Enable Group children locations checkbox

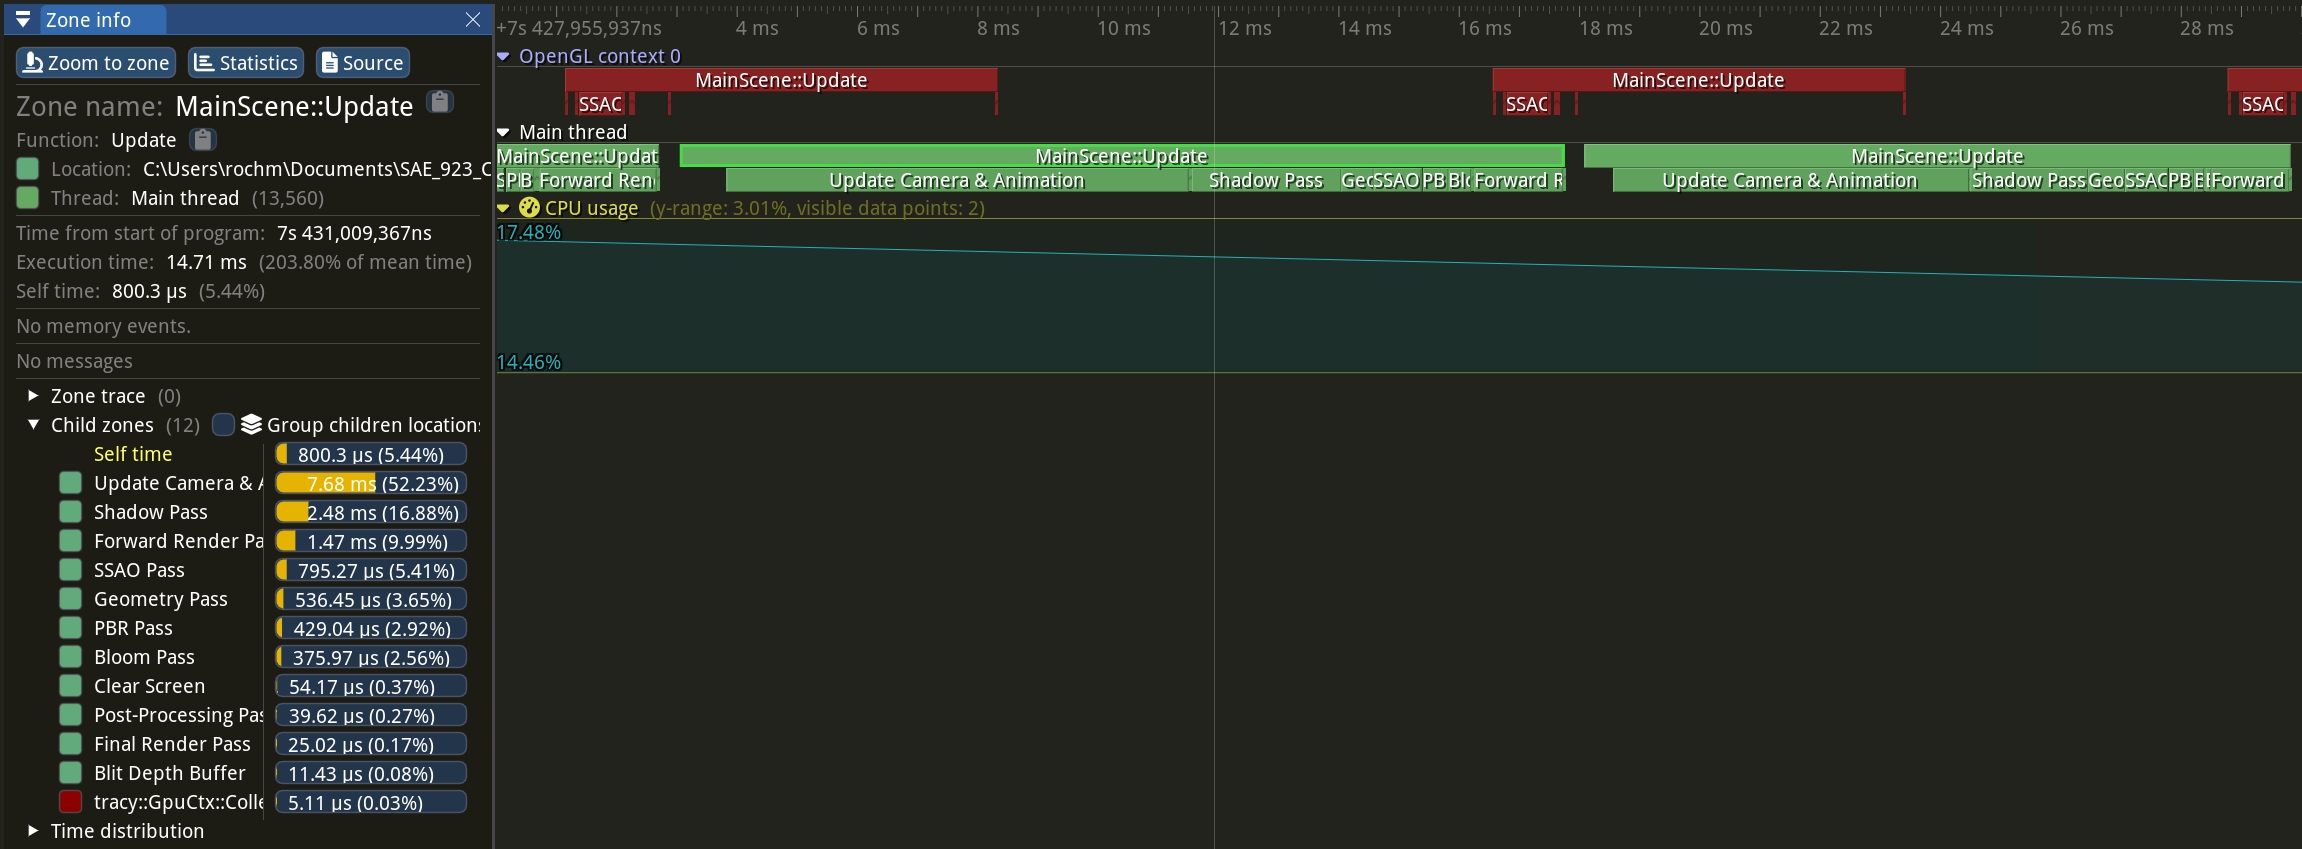[224, 425]
